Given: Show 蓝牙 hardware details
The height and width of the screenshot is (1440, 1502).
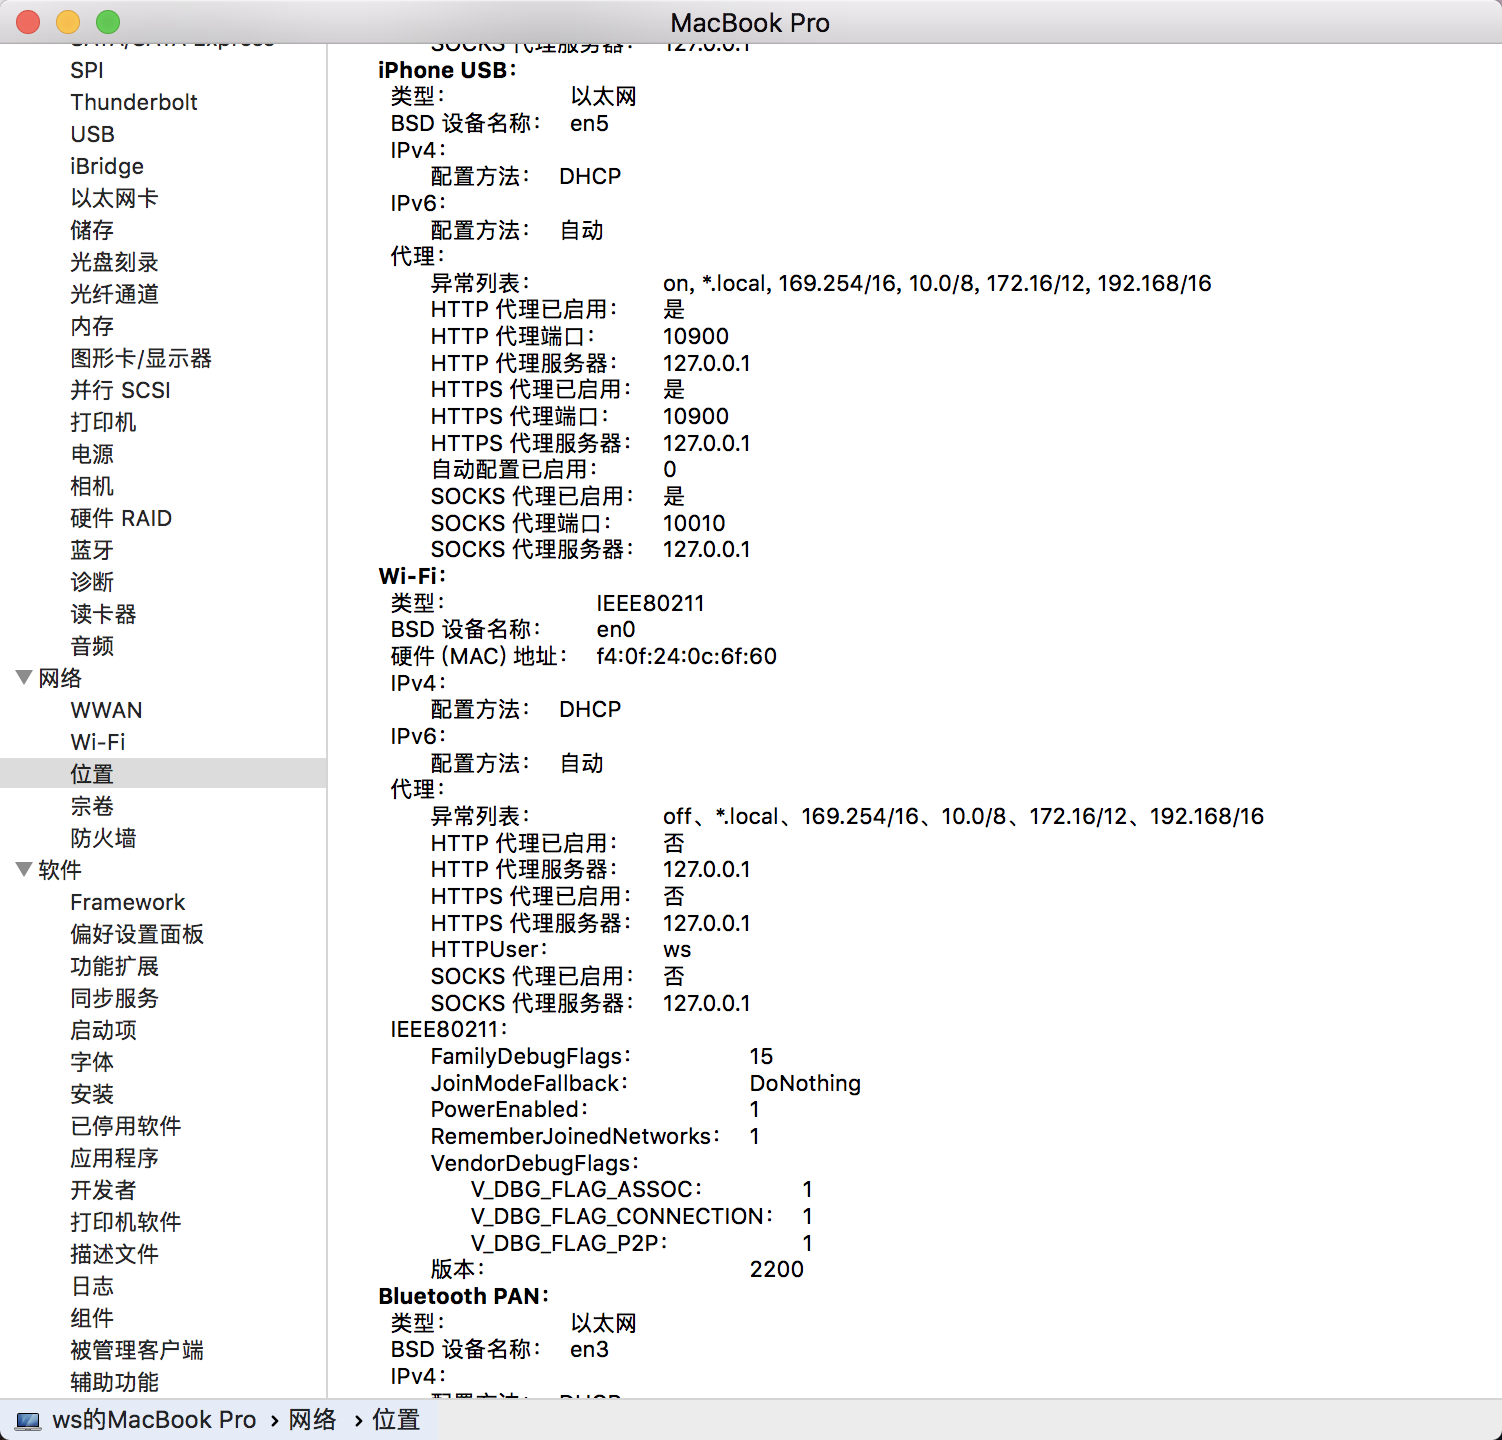Looking at the screenshot, I should 92,550.
